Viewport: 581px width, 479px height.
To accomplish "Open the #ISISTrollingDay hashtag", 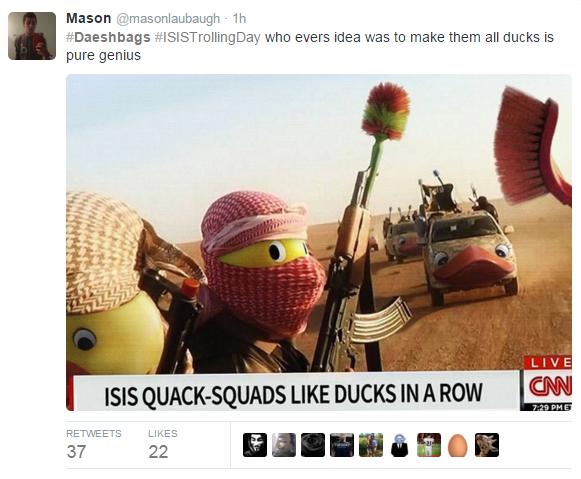I will click(x=208, y=37).
